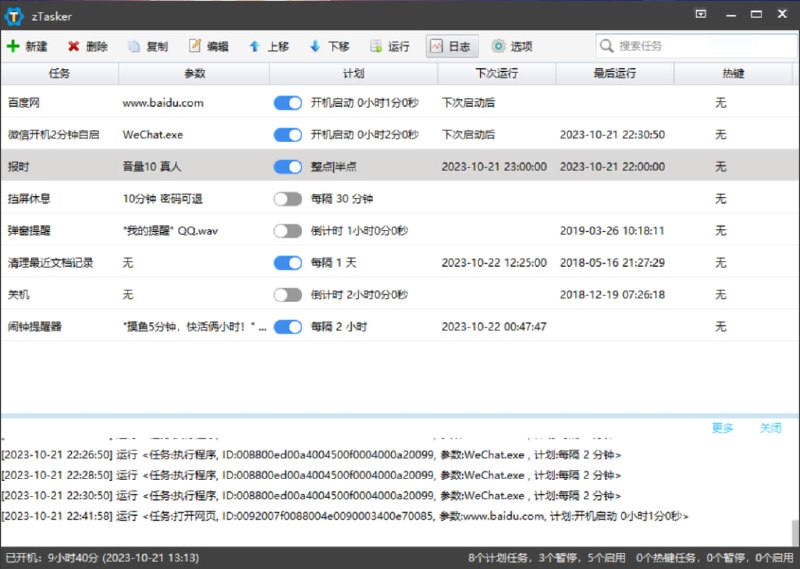
Task: Click the 关闭 (Close) link in log panel
Action: [770, 428]
